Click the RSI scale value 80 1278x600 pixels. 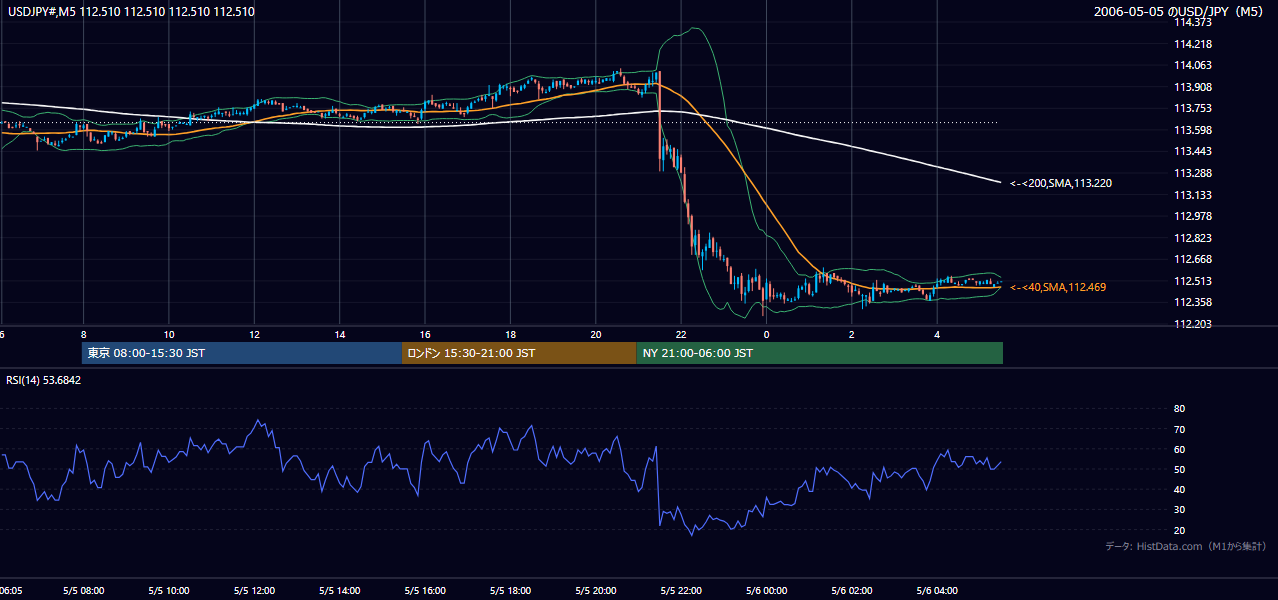click(x=1179, y=409)
